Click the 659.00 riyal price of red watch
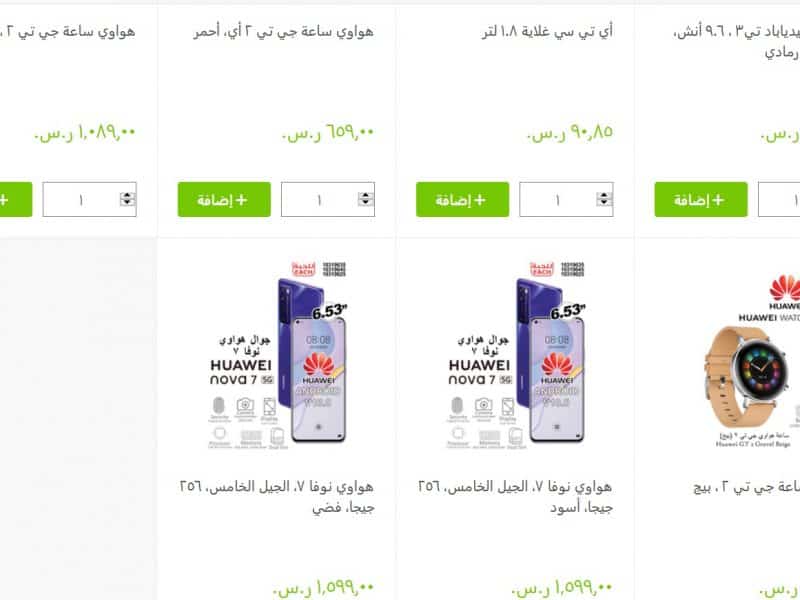Image resolution: width=800 pixels, height=600 pixels. pyautogui.click(x=328, y=133)
